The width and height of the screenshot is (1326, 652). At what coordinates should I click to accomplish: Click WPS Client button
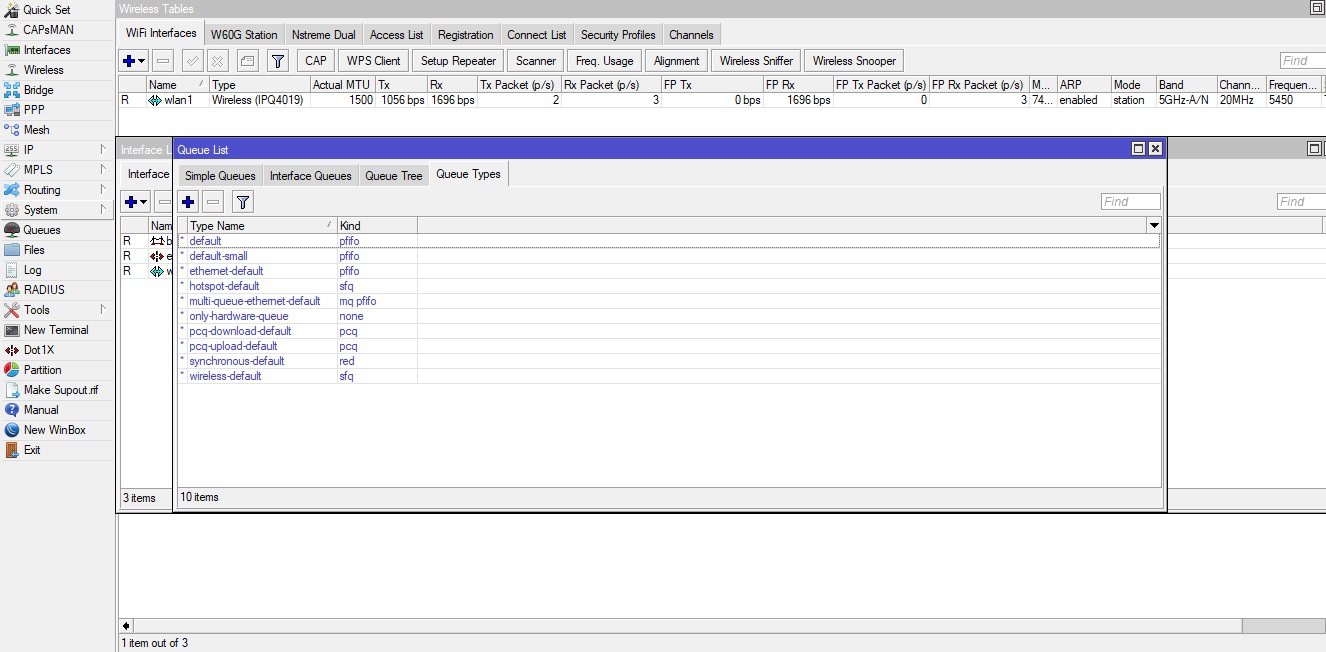click(x=374, y=61)
